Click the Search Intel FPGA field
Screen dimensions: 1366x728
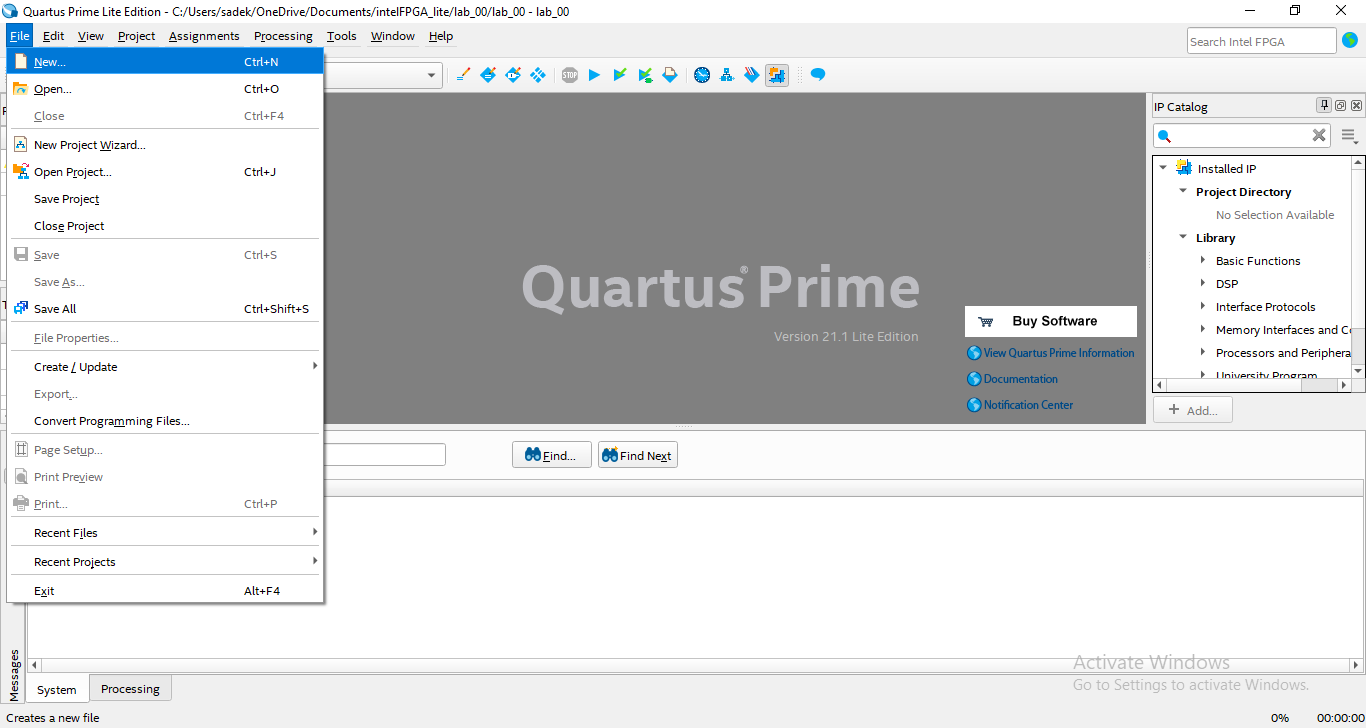(1260, 41)
